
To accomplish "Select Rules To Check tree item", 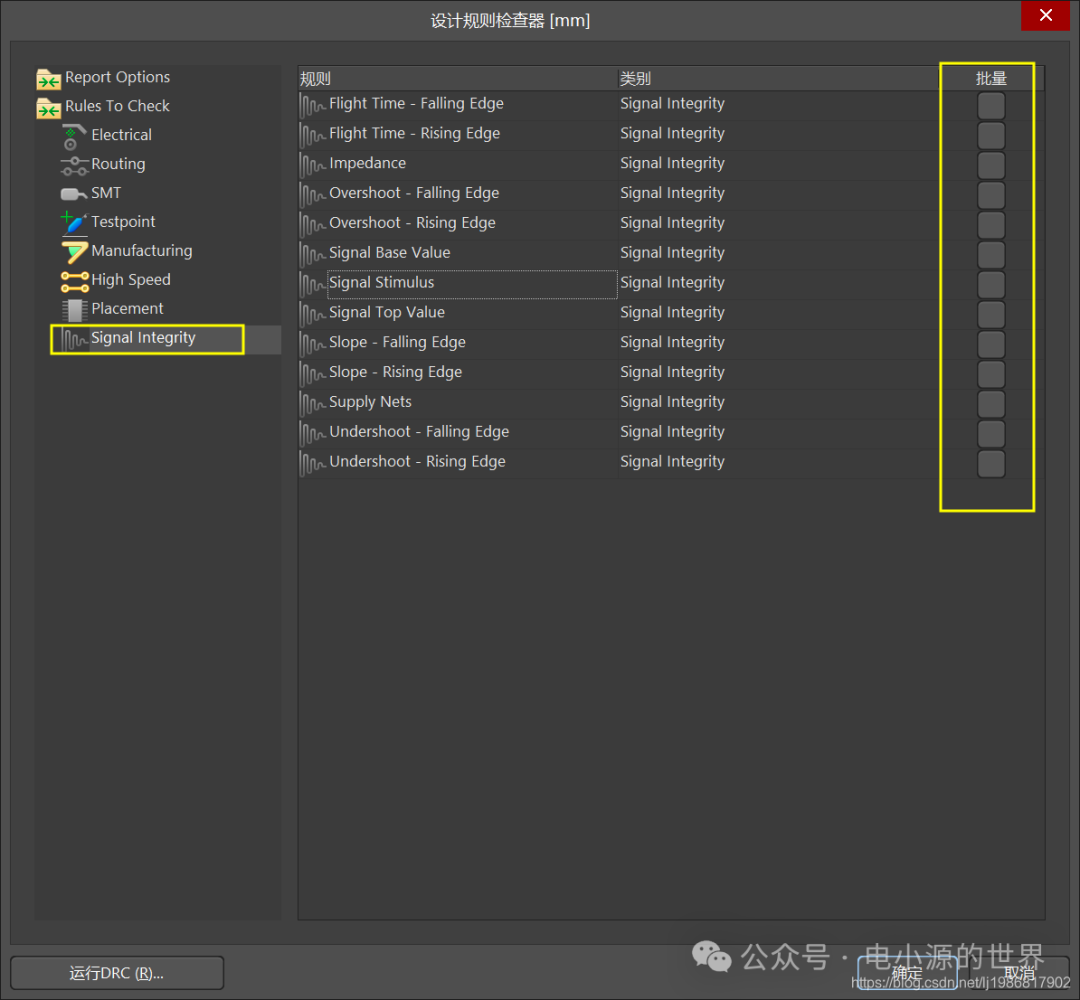I will coord(117,106).
